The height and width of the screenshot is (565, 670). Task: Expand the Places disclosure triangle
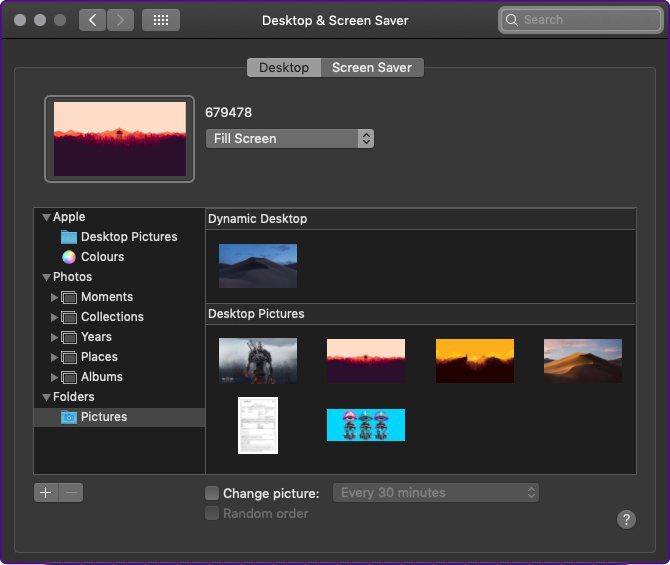coord(54,357)
